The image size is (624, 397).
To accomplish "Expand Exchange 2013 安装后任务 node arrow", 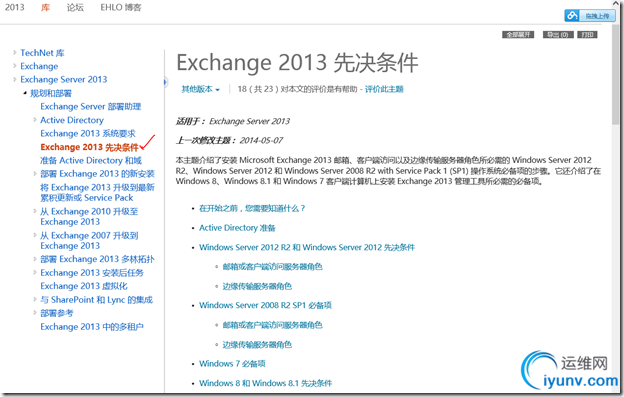I will pos(35,272).
